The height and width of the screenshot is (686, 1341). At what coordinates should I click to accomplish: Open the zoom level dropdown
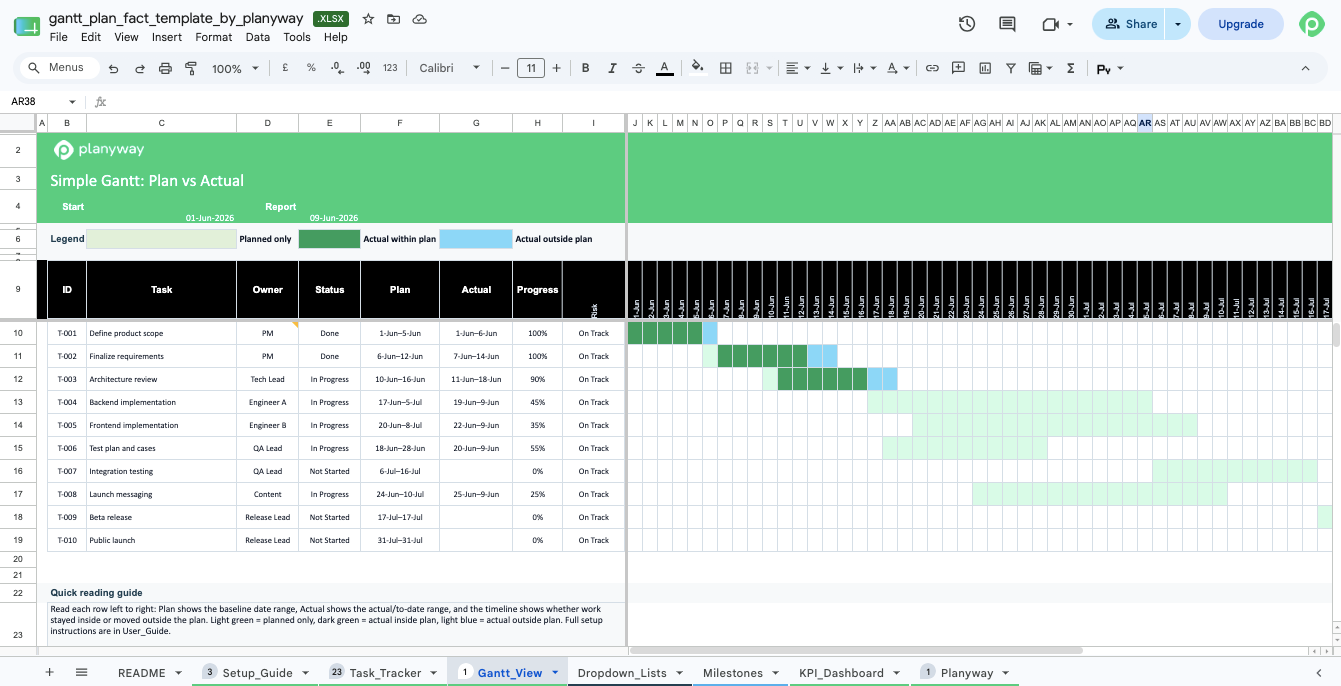(x=235, y=68)
